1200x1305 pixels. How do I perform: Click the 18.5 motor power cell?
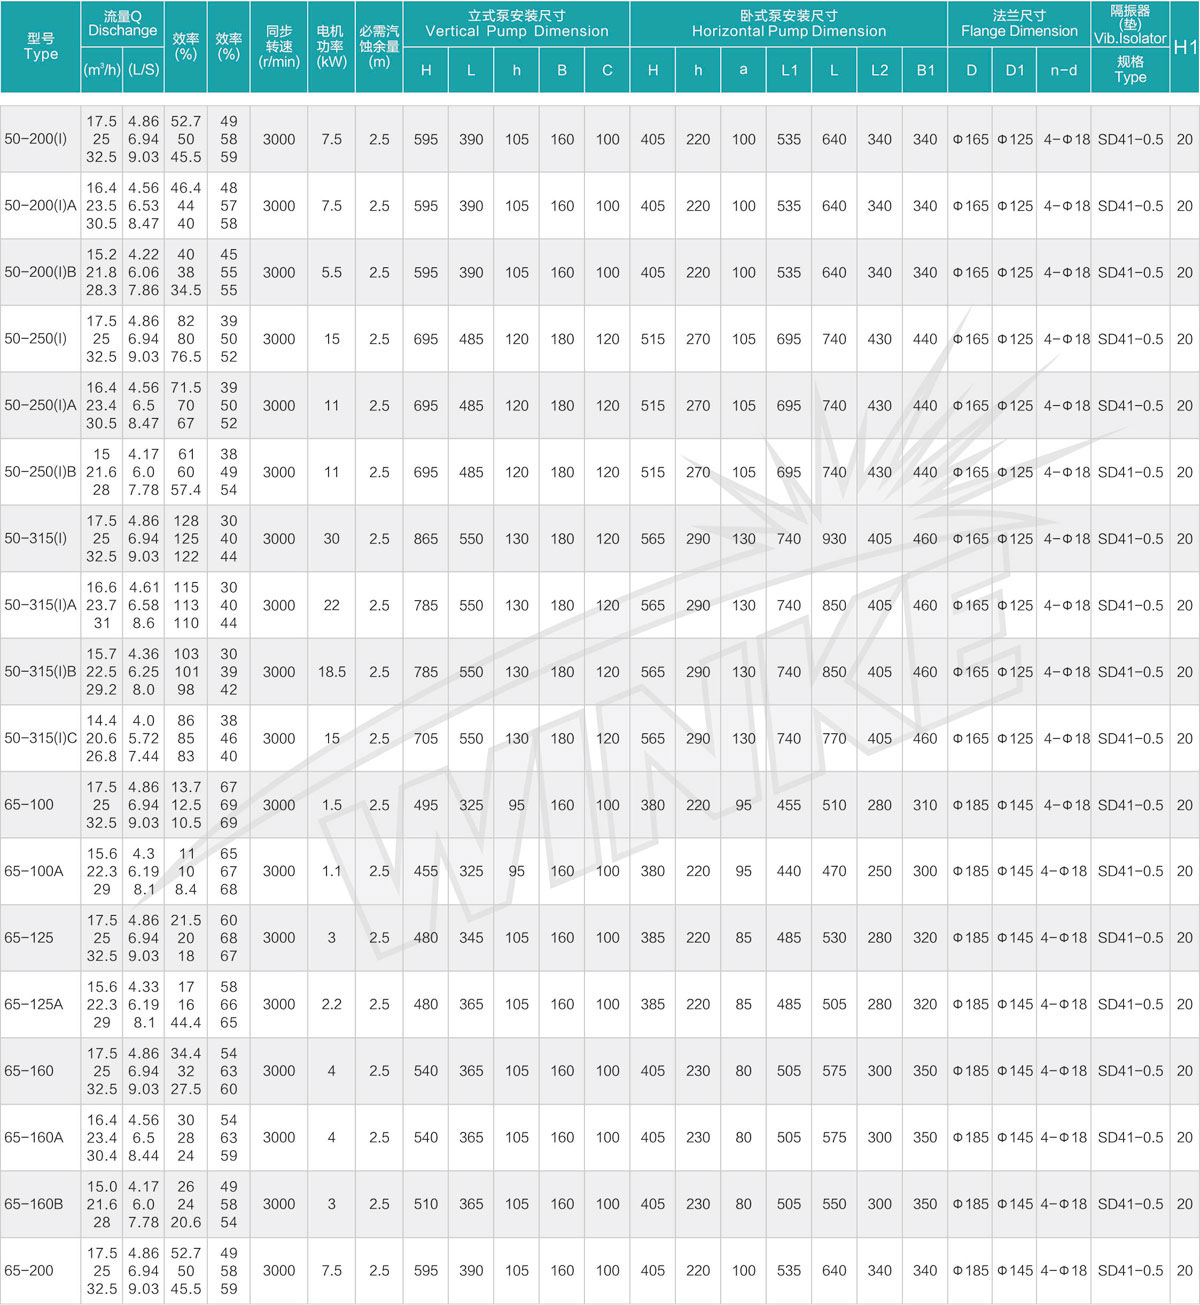click(x=331, y=672)
